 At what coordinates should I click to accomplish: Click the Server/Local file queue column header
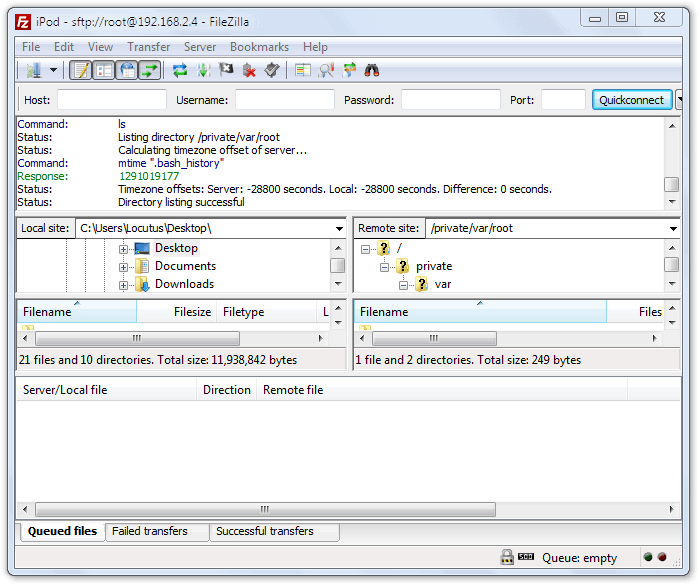pos(107,389)
